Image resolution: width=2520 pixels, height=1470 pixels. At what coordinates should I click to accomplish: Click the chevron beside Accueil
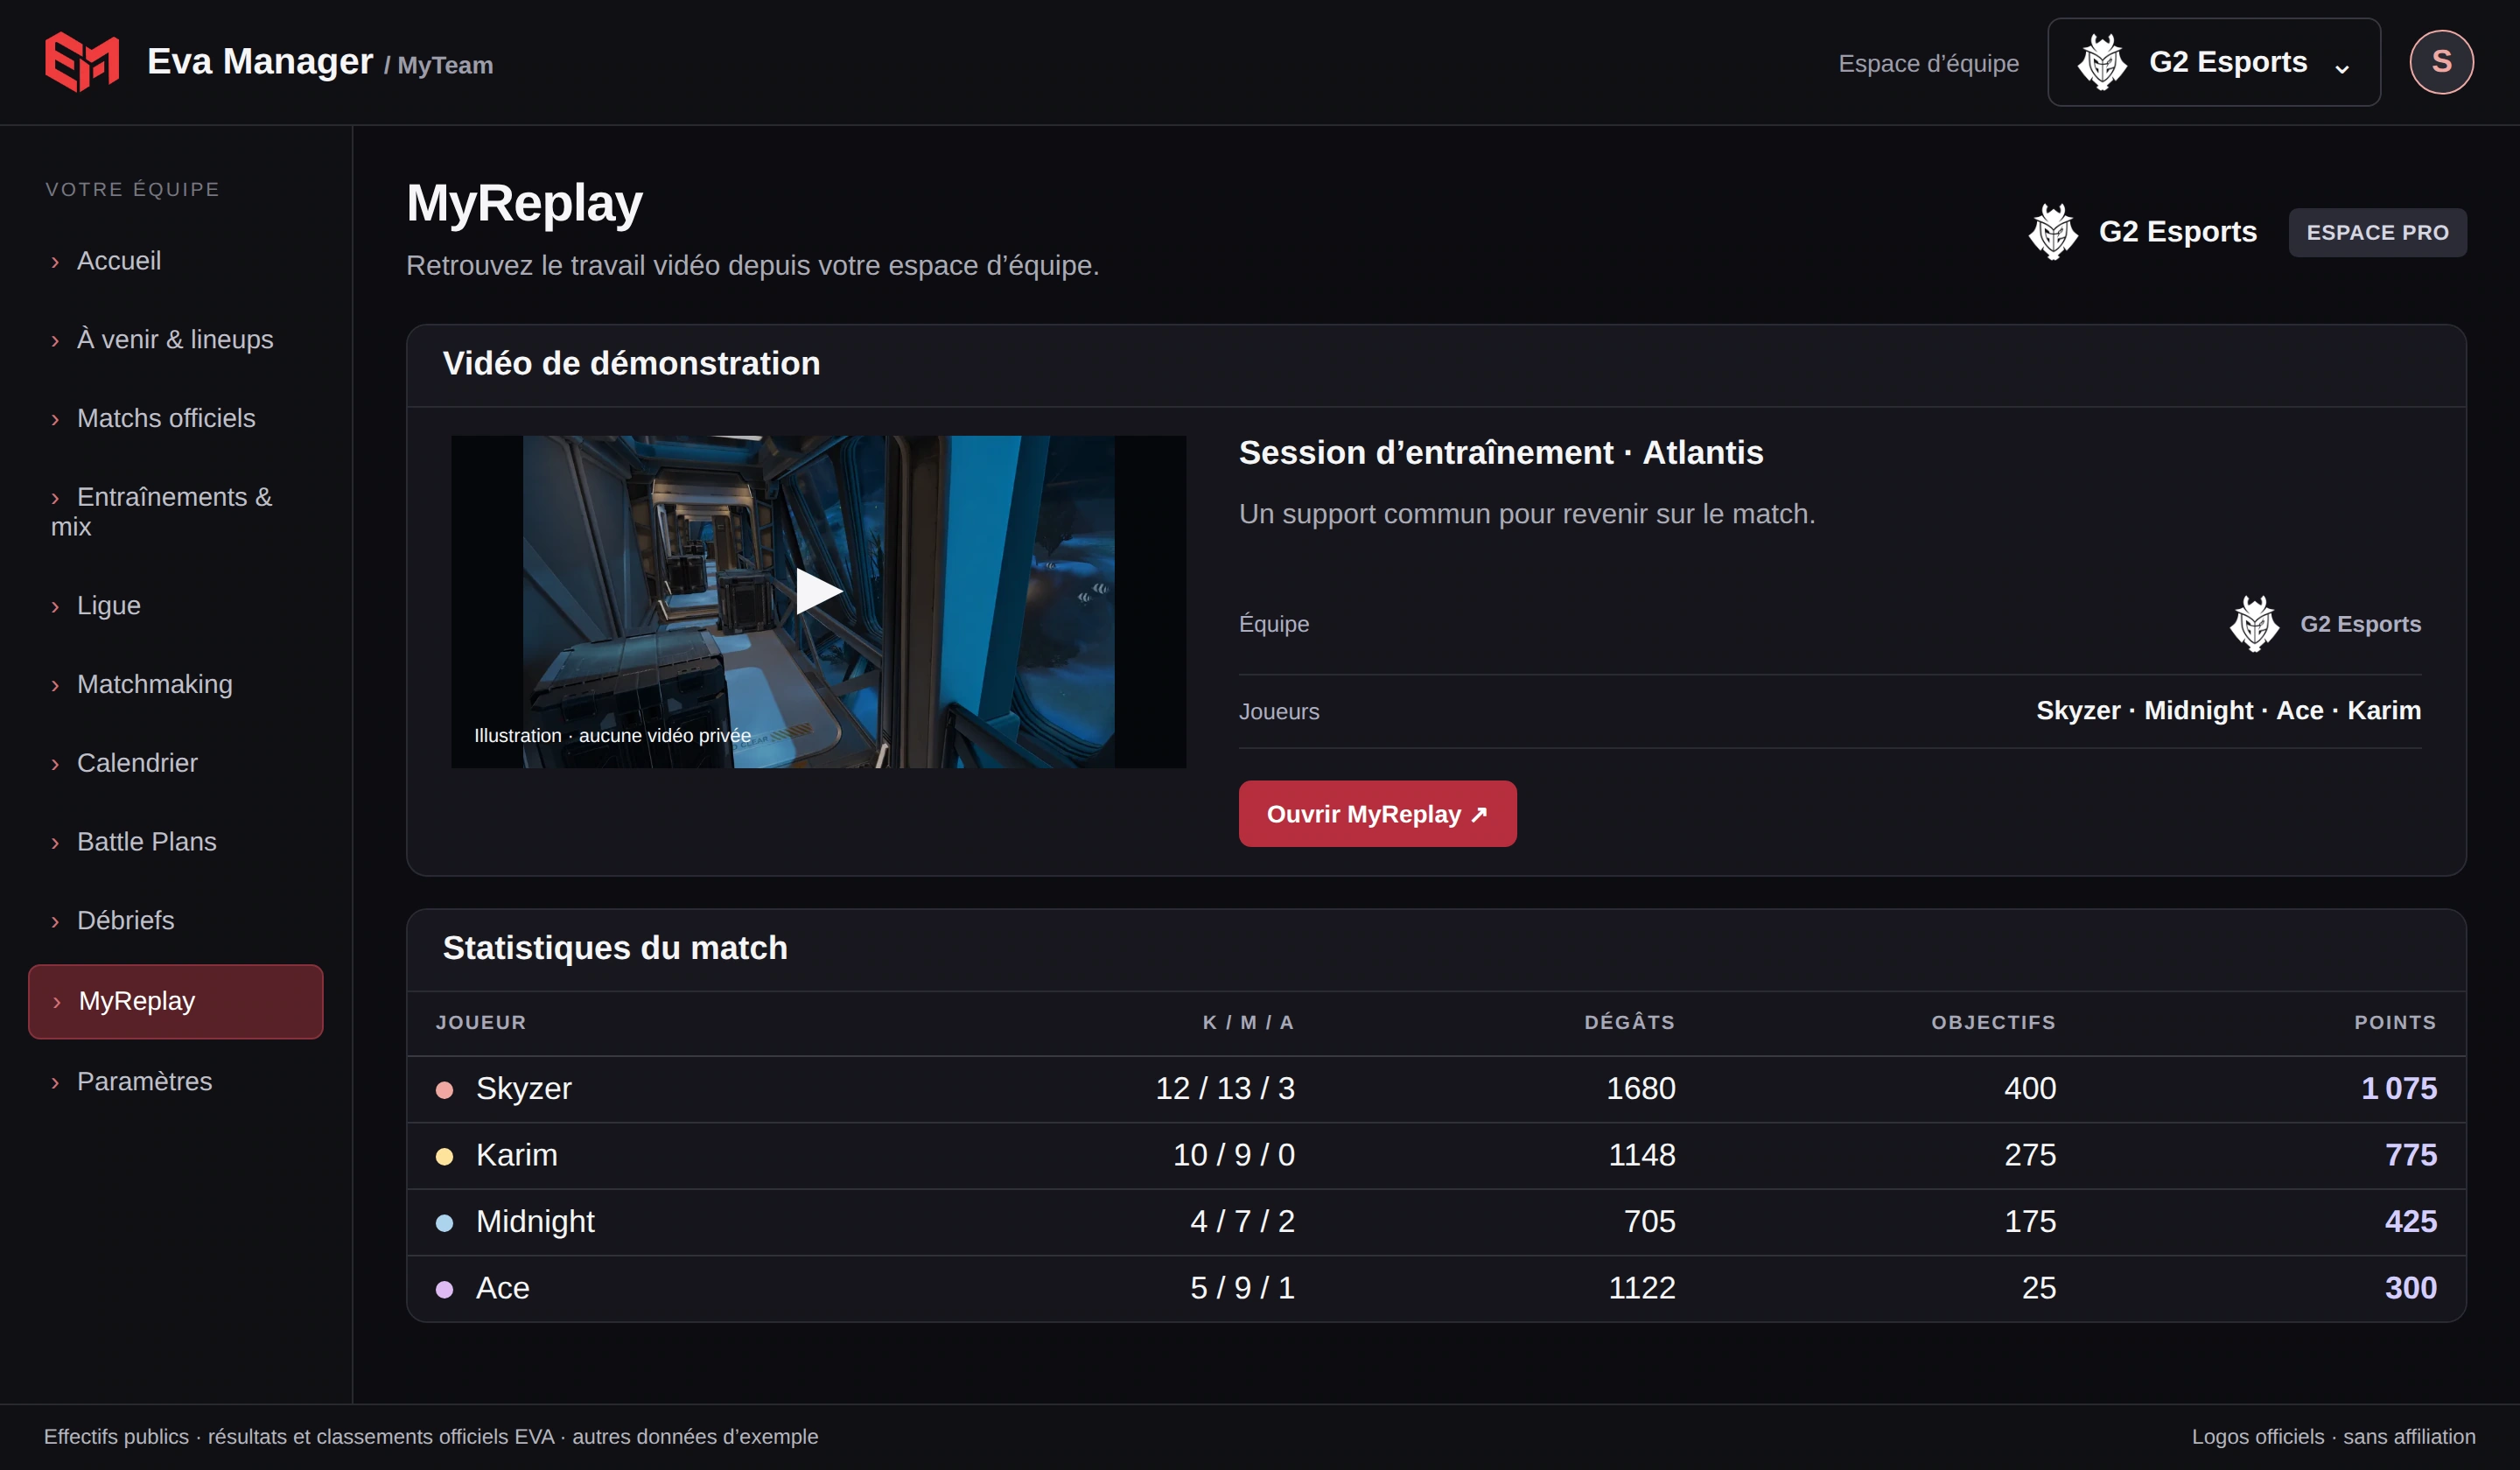coord(55,262)
